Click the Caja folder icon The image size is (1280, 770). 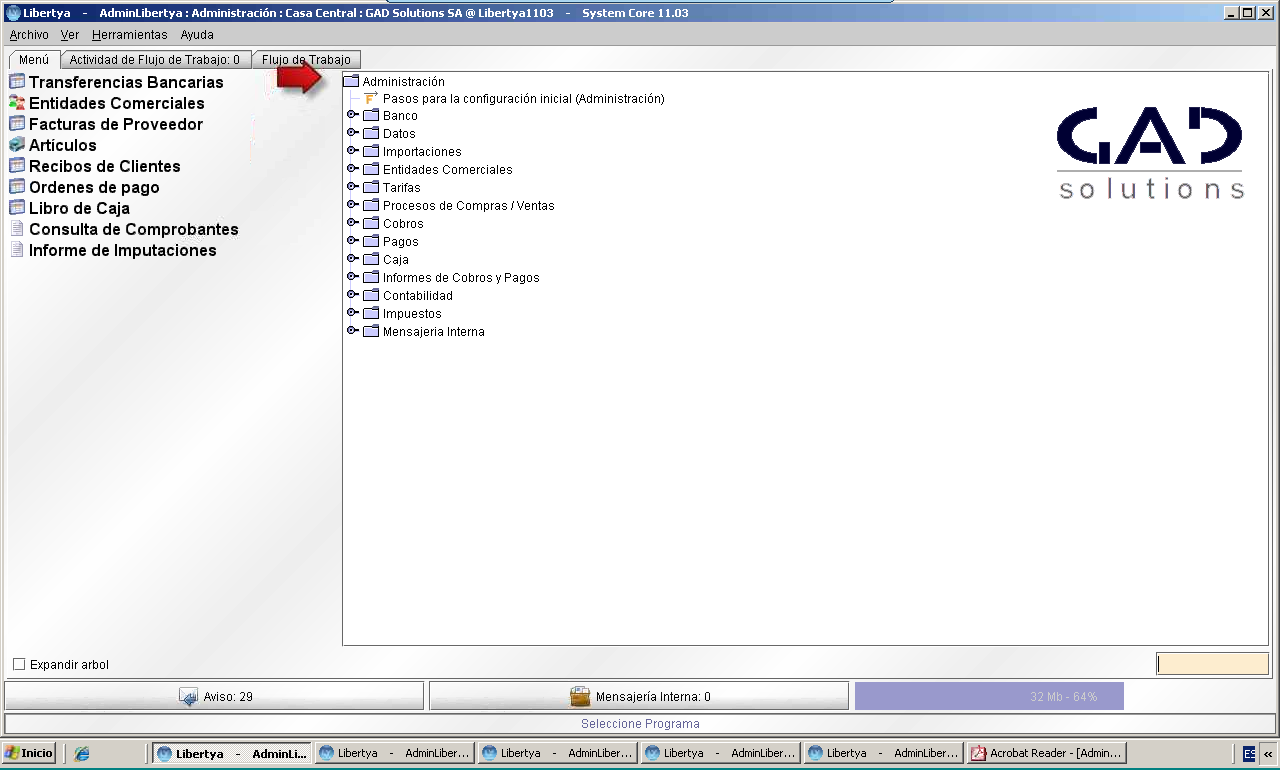coord(371,260)
